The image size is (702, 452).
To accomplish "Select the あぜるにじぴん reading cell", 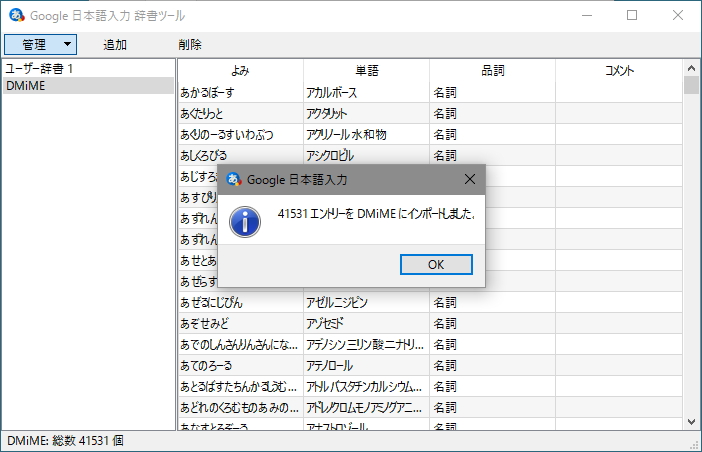I will [x=240, y=303].
